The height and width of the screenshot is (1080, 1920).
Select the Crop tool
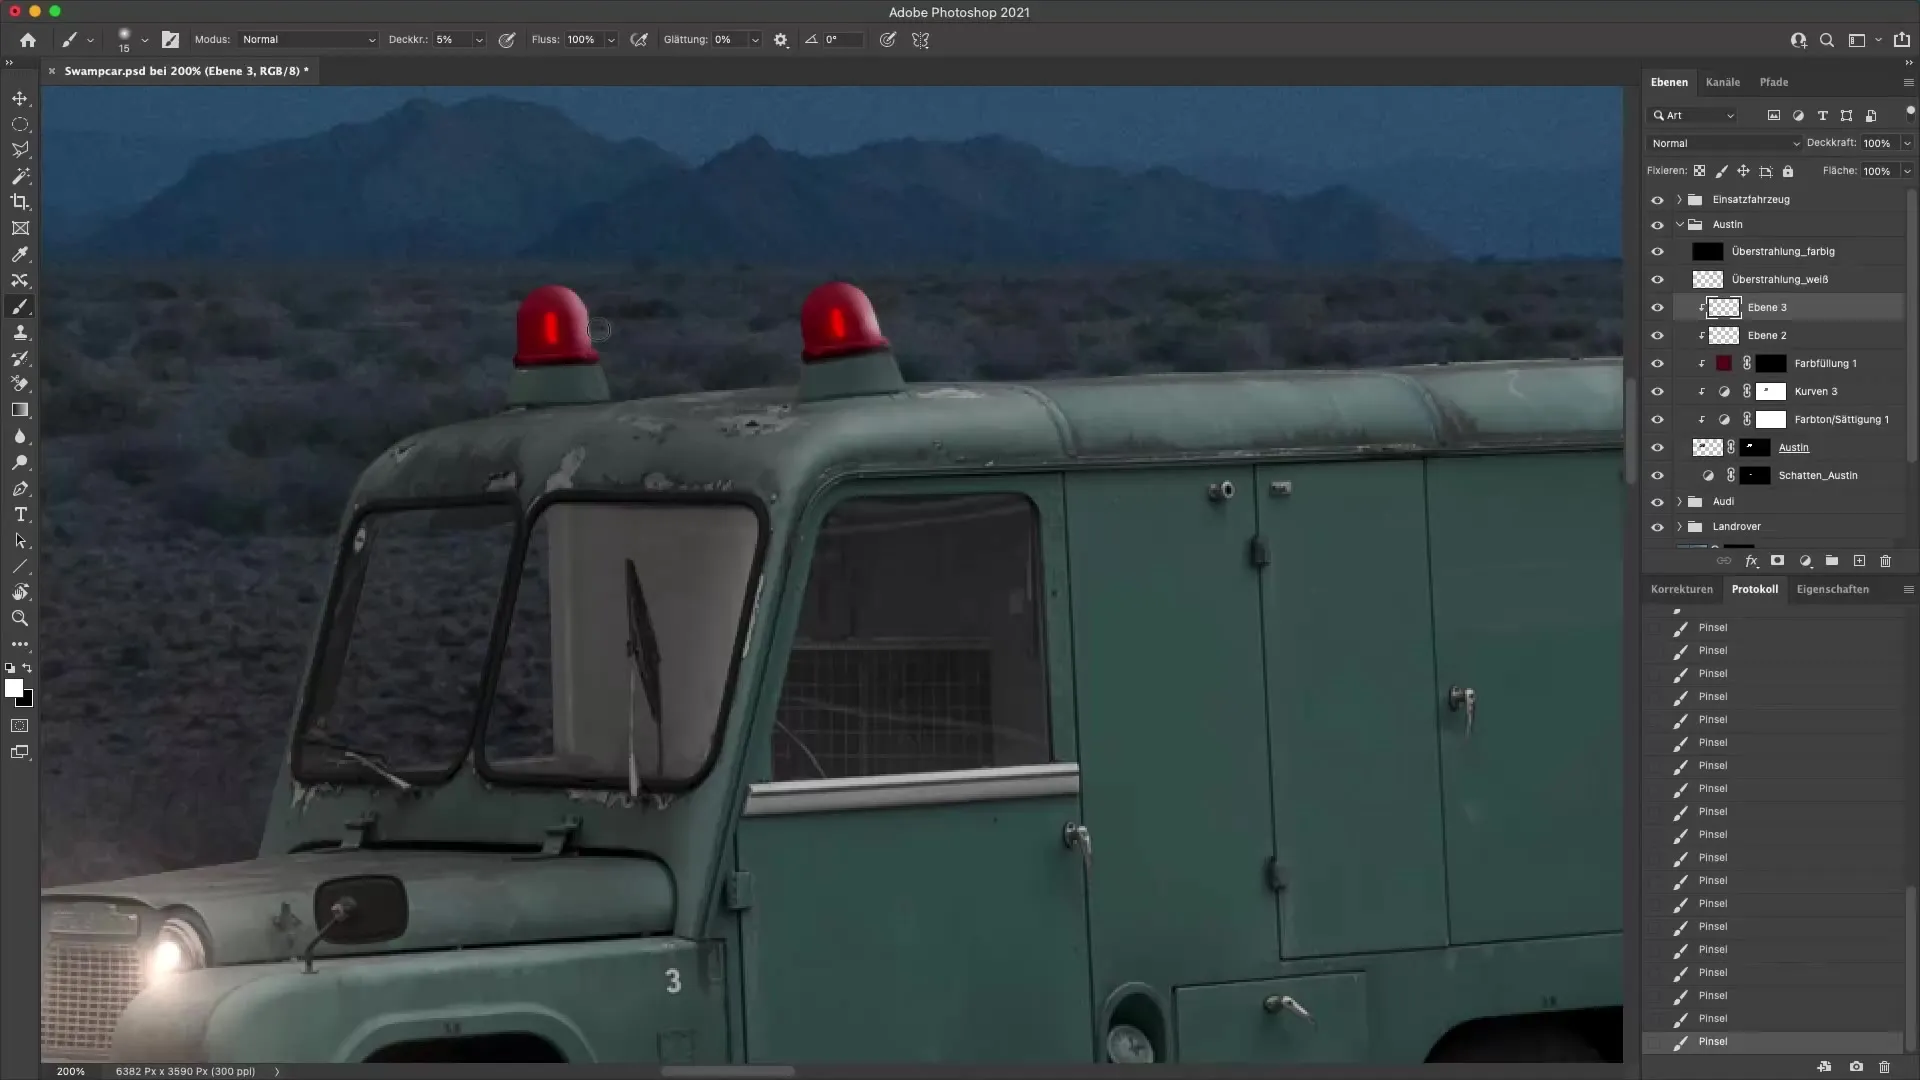coord(20,202)
